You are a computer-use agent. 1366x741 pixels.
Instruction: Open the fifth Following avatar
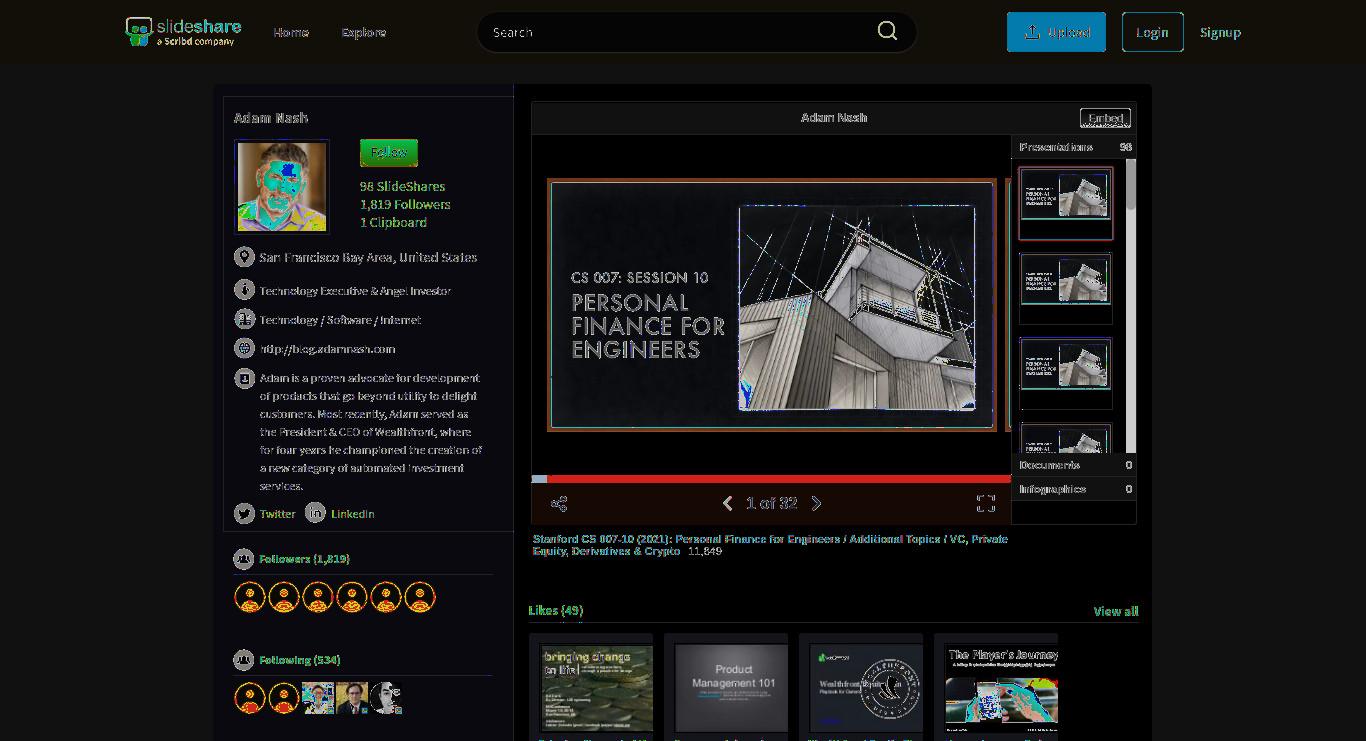(386, 698)
